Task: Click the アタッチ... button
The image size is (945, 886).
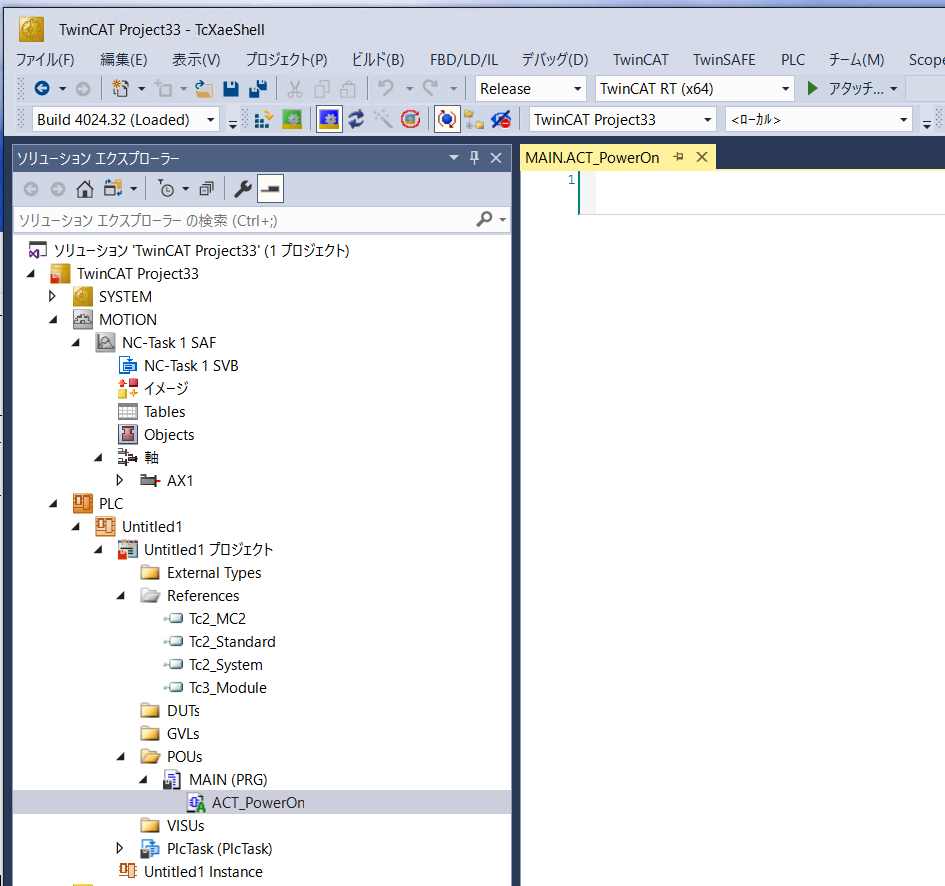Action: coord(856,89)
